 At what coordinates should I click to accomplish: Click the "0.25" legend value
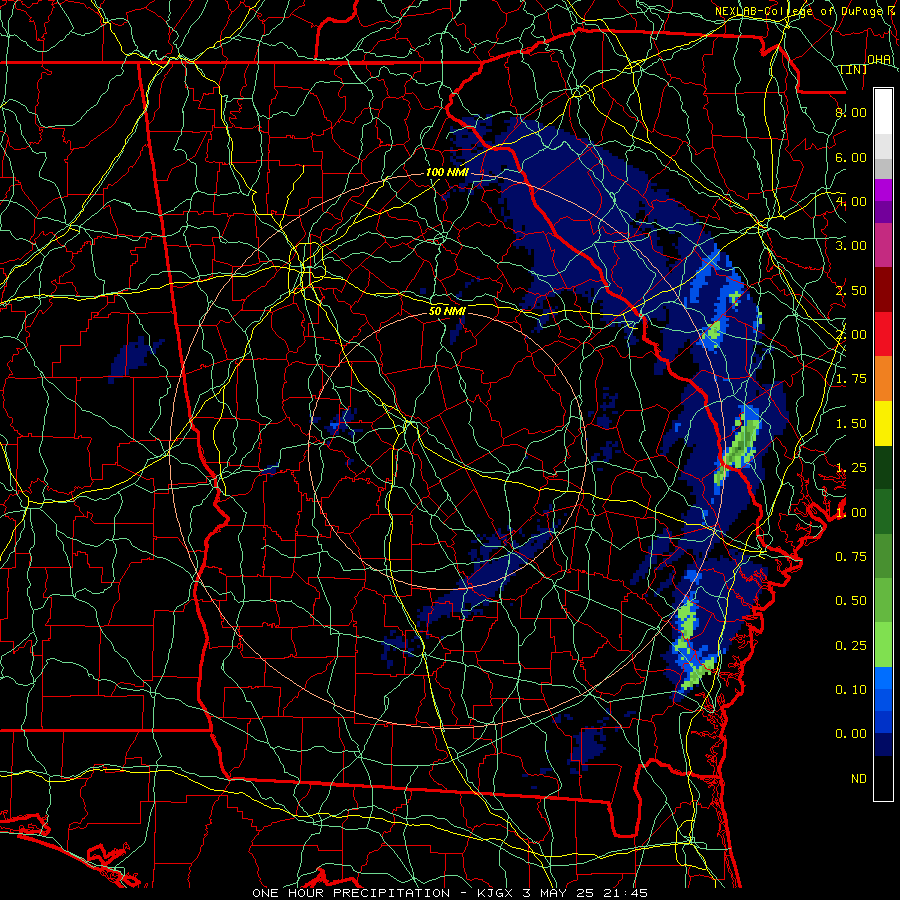(x=851, y=646)
